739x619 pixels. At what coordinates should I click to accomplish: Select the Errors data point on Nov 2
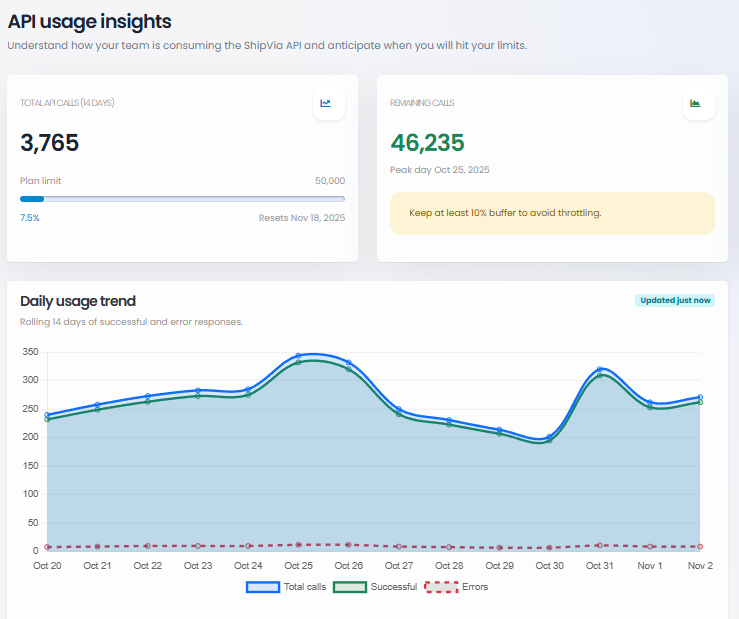(x=700, y=546)
